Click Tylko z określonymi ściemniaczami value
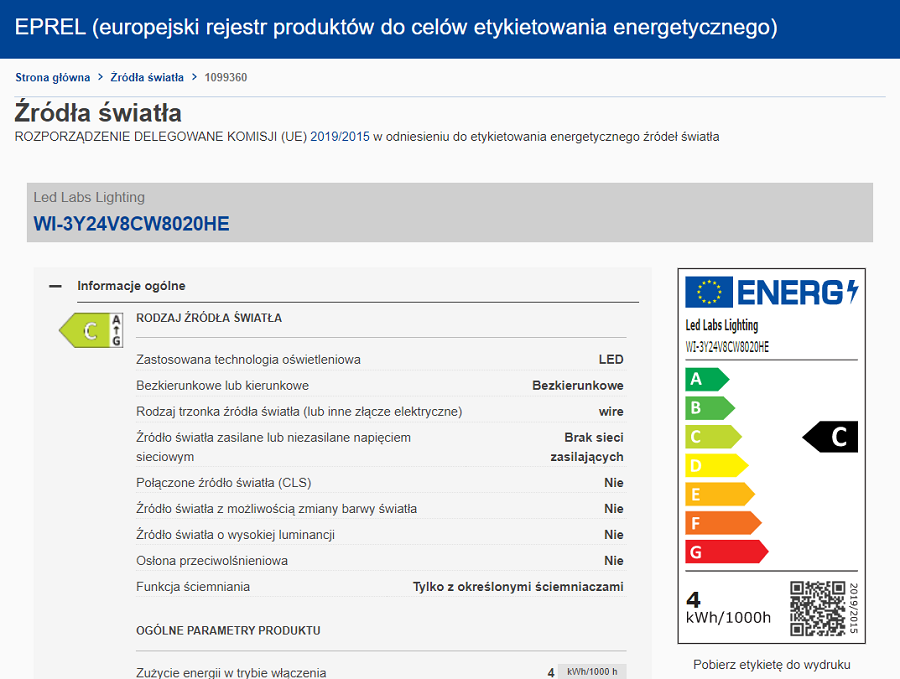This screenshot has width=900, height=679. coord(518,587)
